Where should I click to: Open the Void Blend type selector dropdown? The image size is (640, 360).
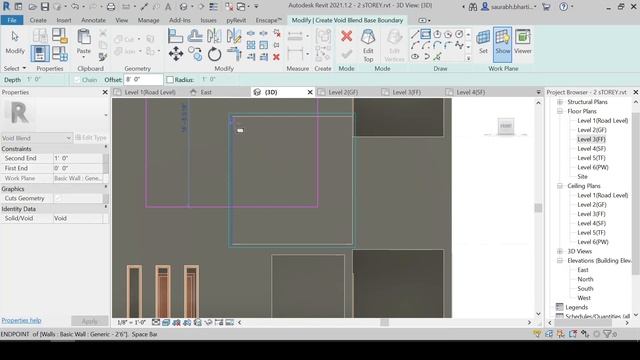coord(68,138)
